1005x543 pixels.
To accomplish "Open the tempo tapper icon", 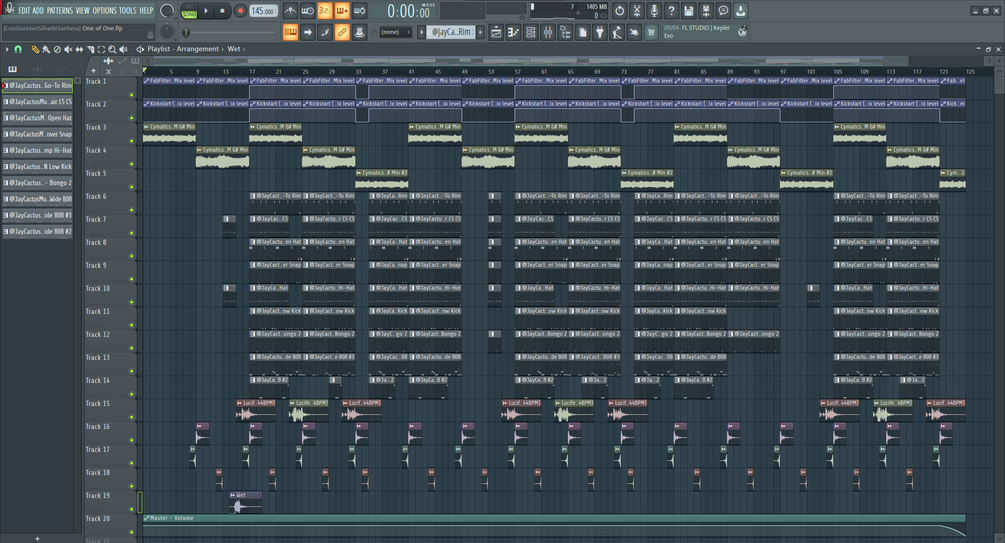I will (x=617, y=32).
